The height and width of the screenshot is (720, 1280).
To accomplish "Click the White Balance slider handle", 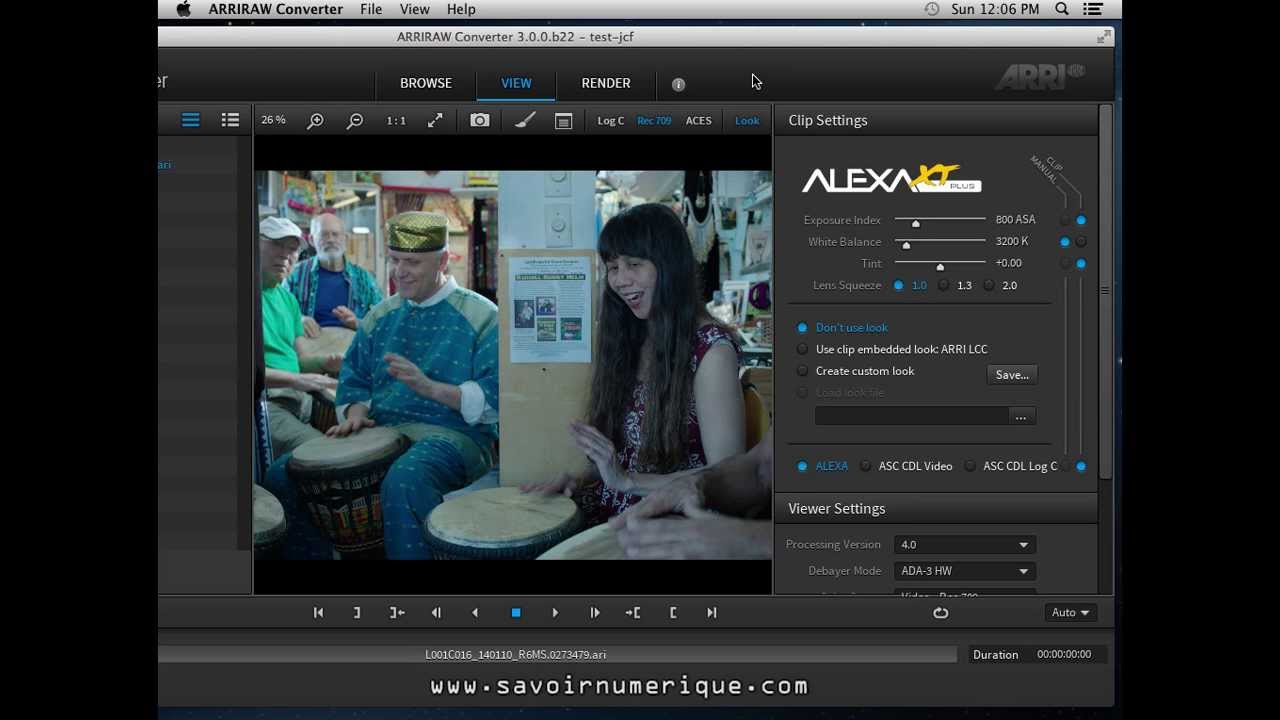I will [906, 245].
